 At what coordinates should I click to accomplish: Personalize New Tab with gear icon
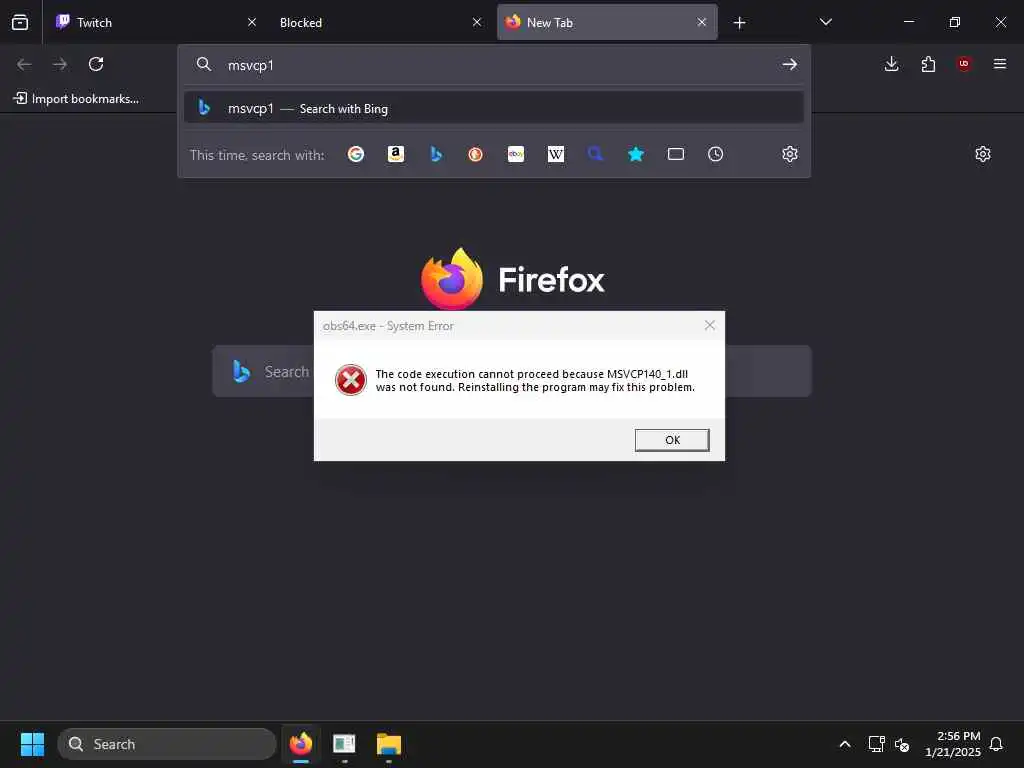[x=983, y=154]
